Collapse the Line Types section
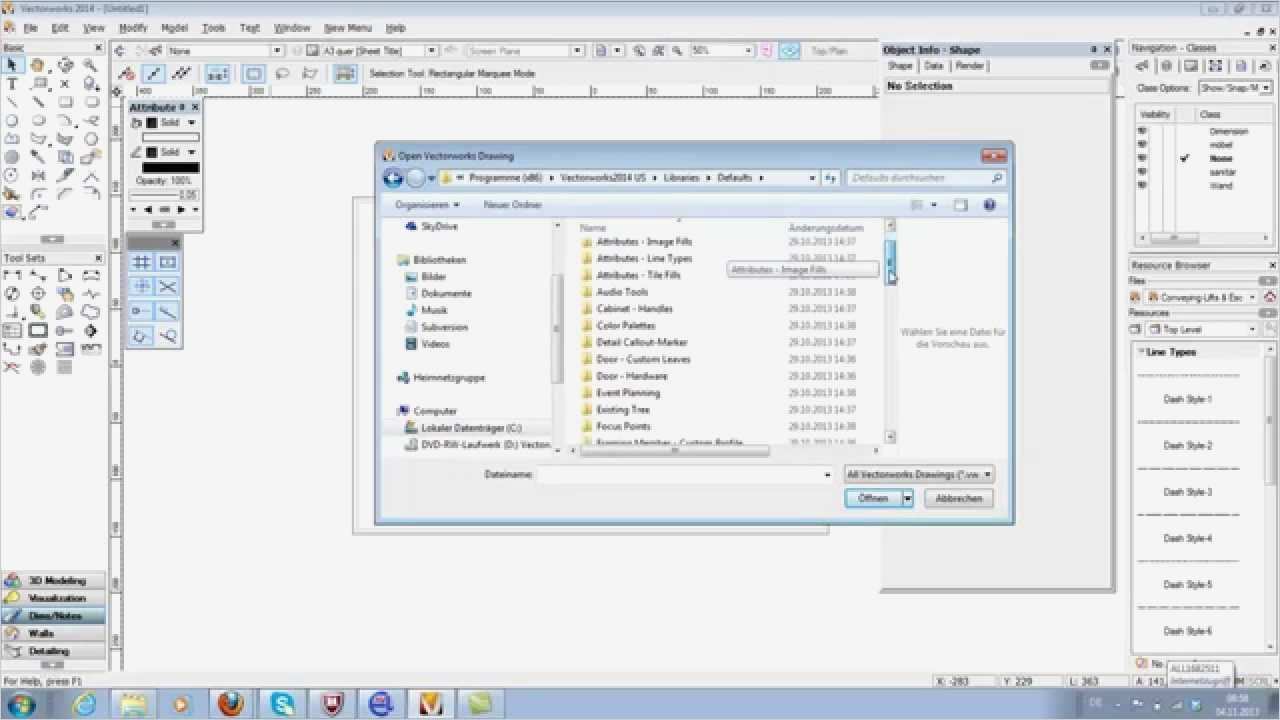1280x720 pixels. (x=1141, y=352)
